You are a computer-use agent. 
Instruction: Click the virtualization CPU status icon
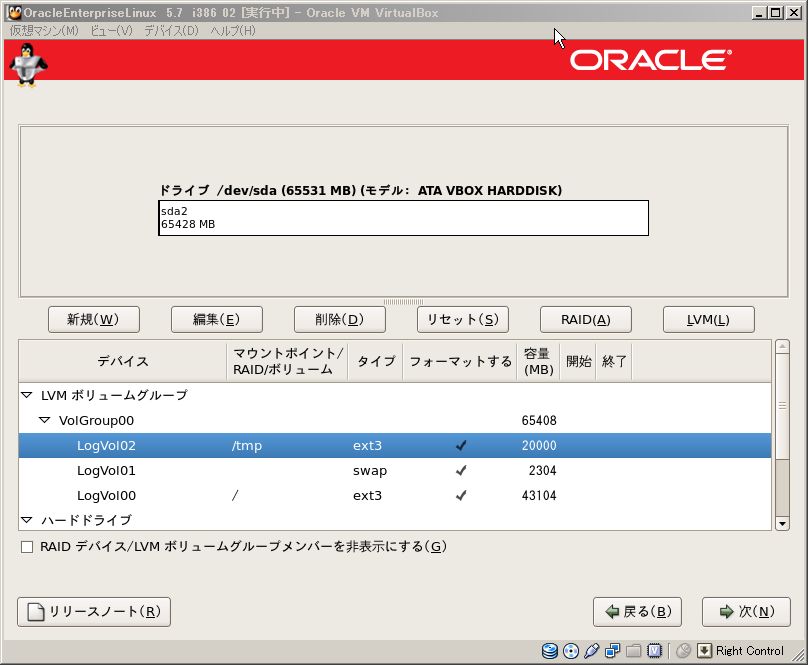click(x=654, y=651)
